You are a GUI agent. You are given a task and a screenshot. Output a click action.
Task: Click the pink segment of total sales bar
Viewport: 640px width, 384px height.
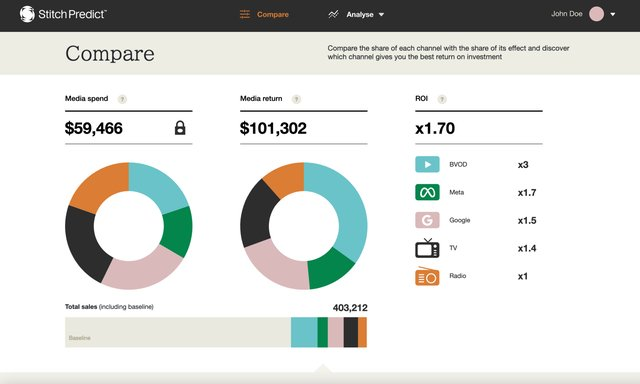(336, 332)
